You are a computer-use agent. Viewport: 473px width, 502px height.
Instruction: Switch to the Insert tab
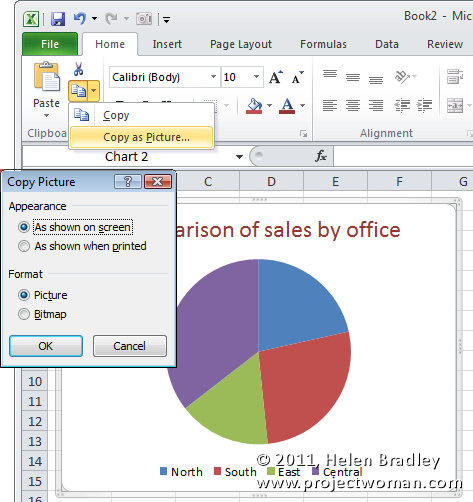coord(167,44)
